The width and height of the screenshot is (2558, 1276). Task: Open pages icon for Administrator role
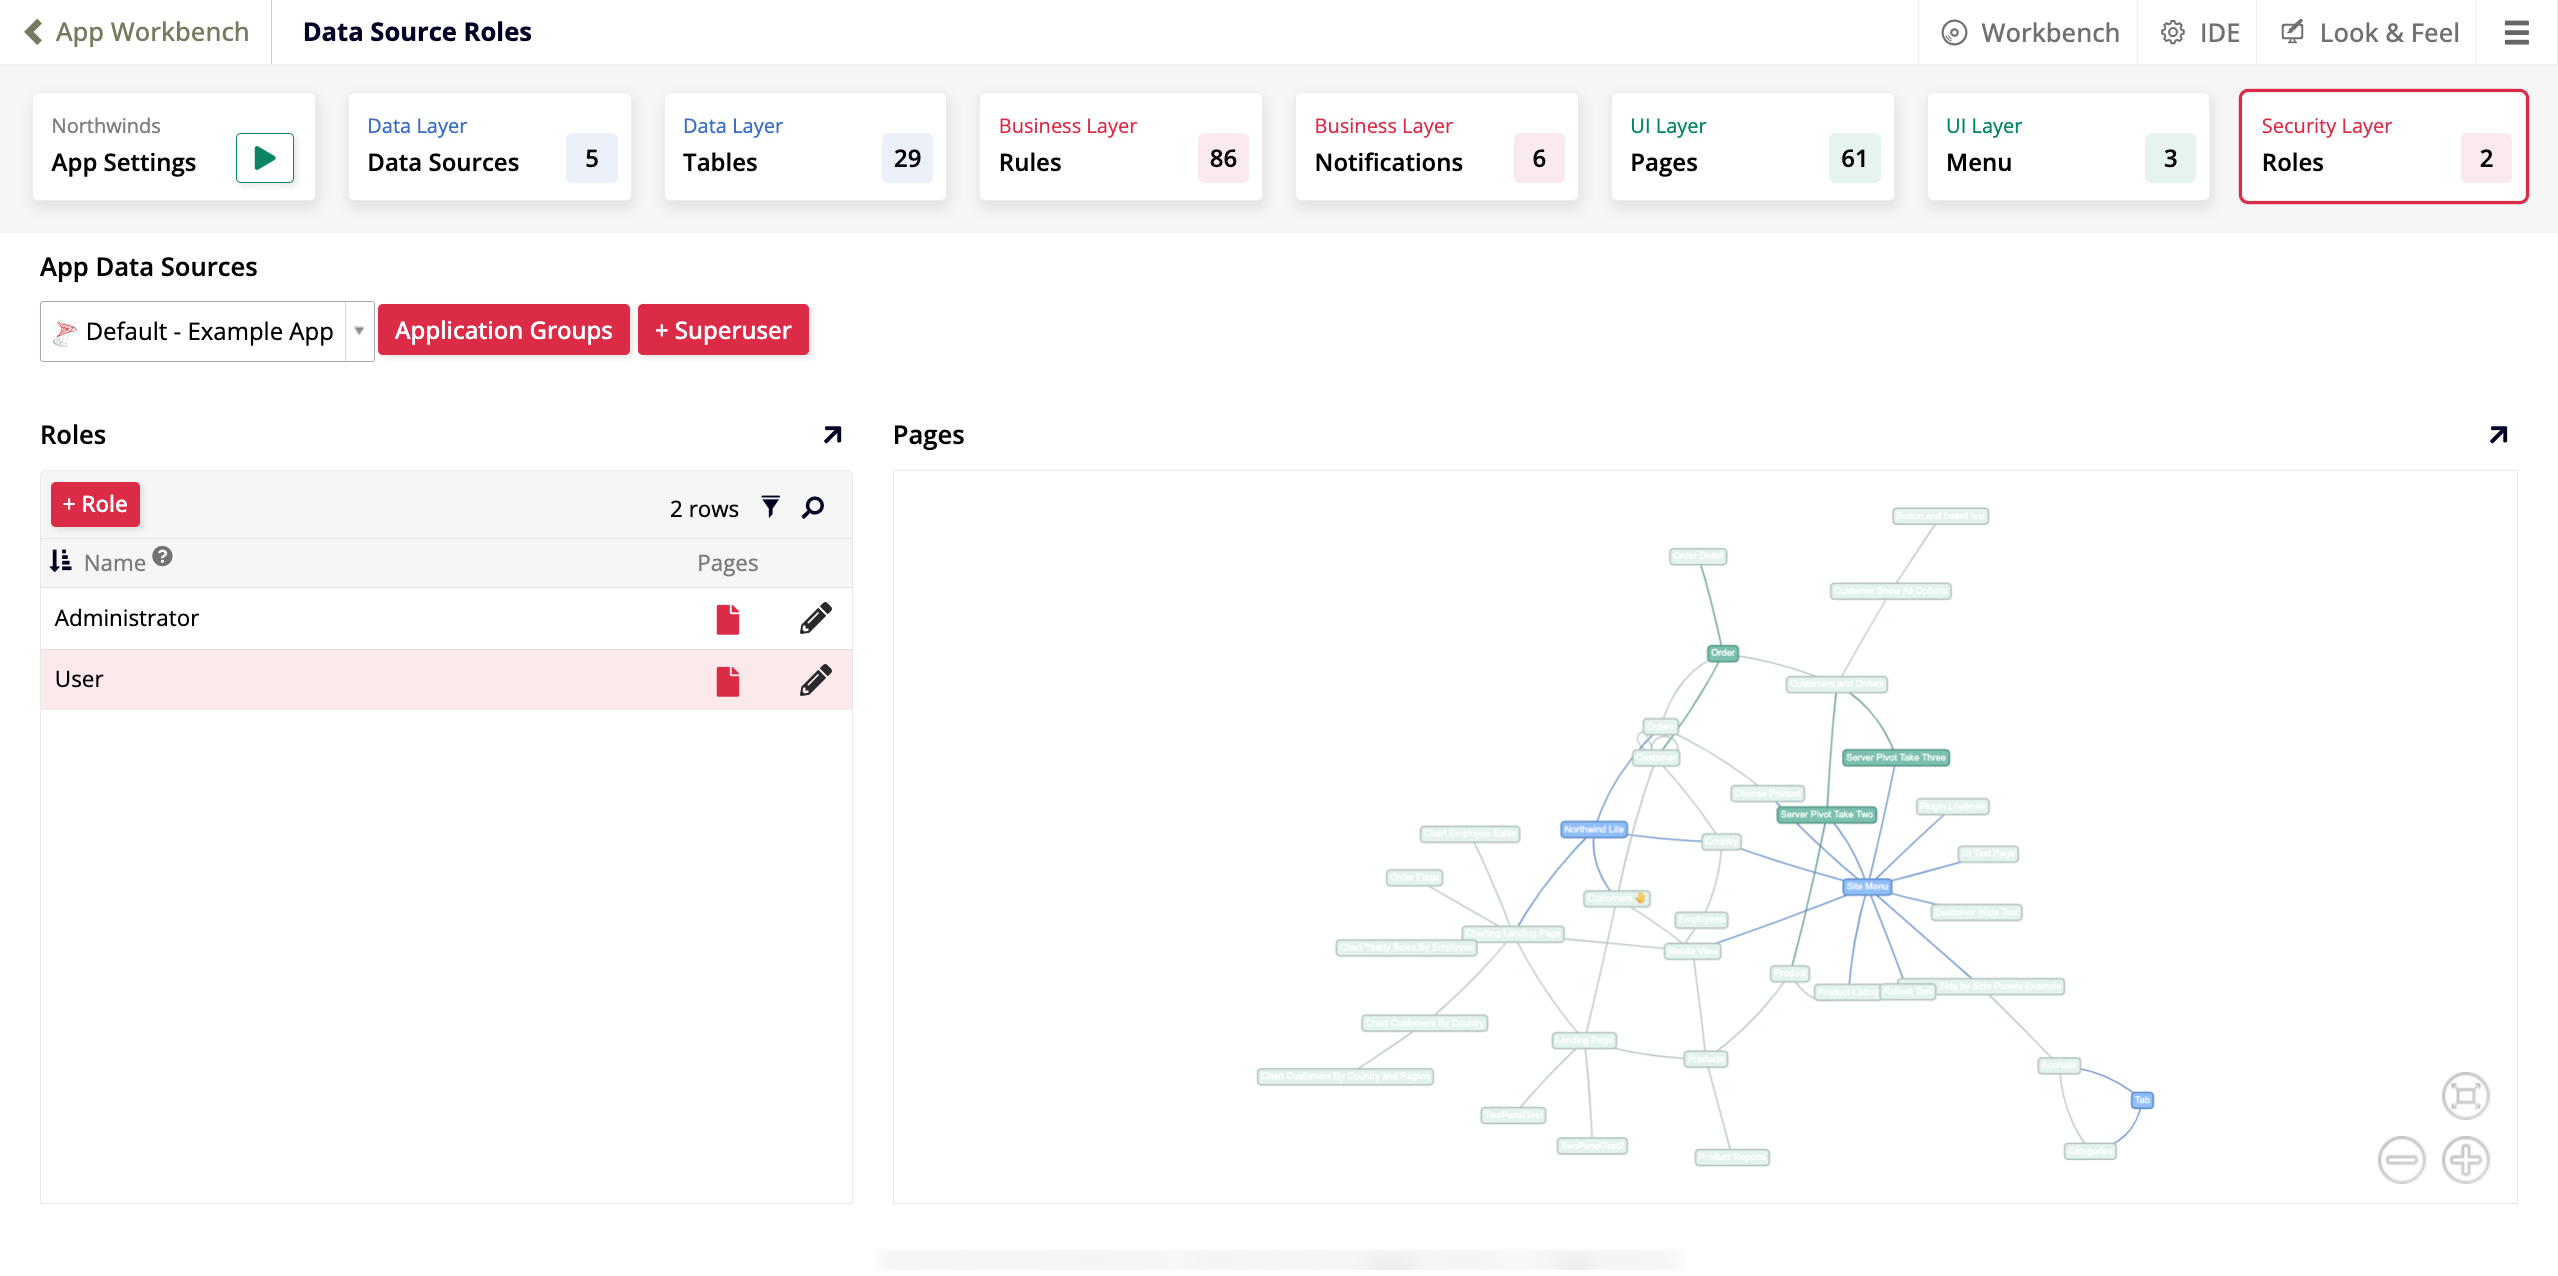point(728,619)
